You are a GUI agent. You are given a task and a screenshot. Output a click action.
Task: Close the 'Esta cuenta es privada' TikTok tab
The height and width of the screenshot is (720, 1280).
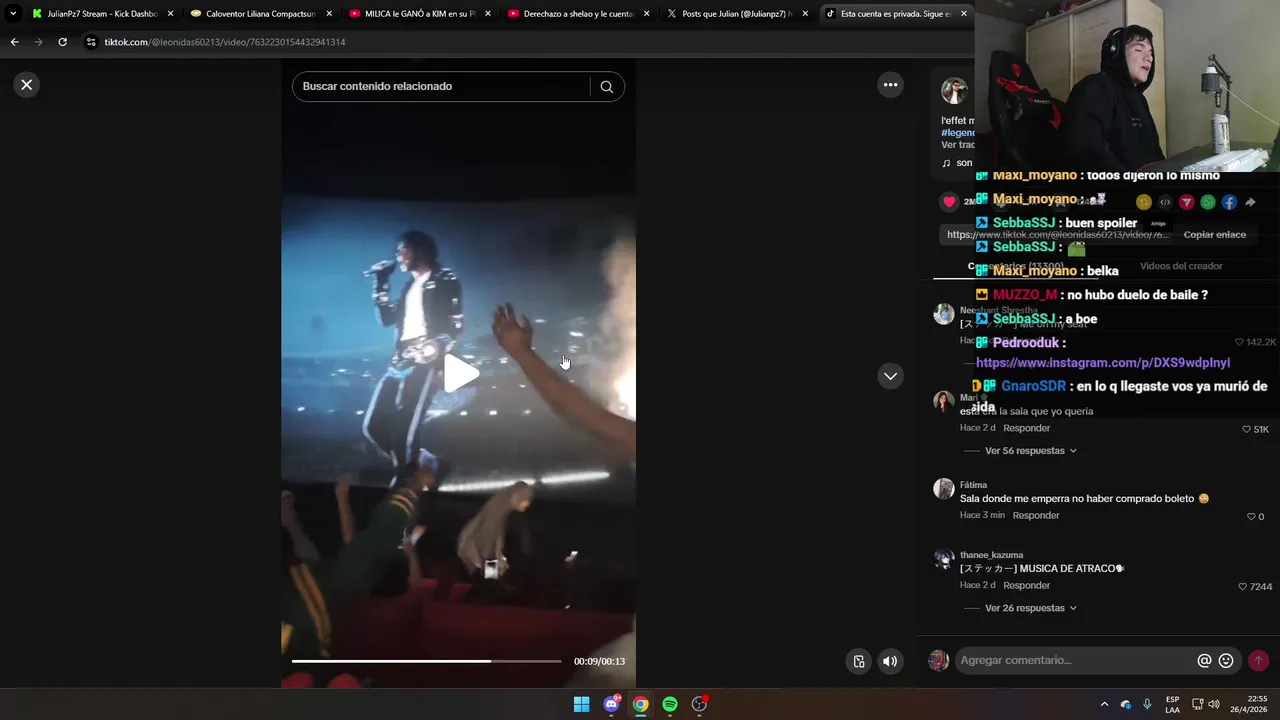[964, 14]
